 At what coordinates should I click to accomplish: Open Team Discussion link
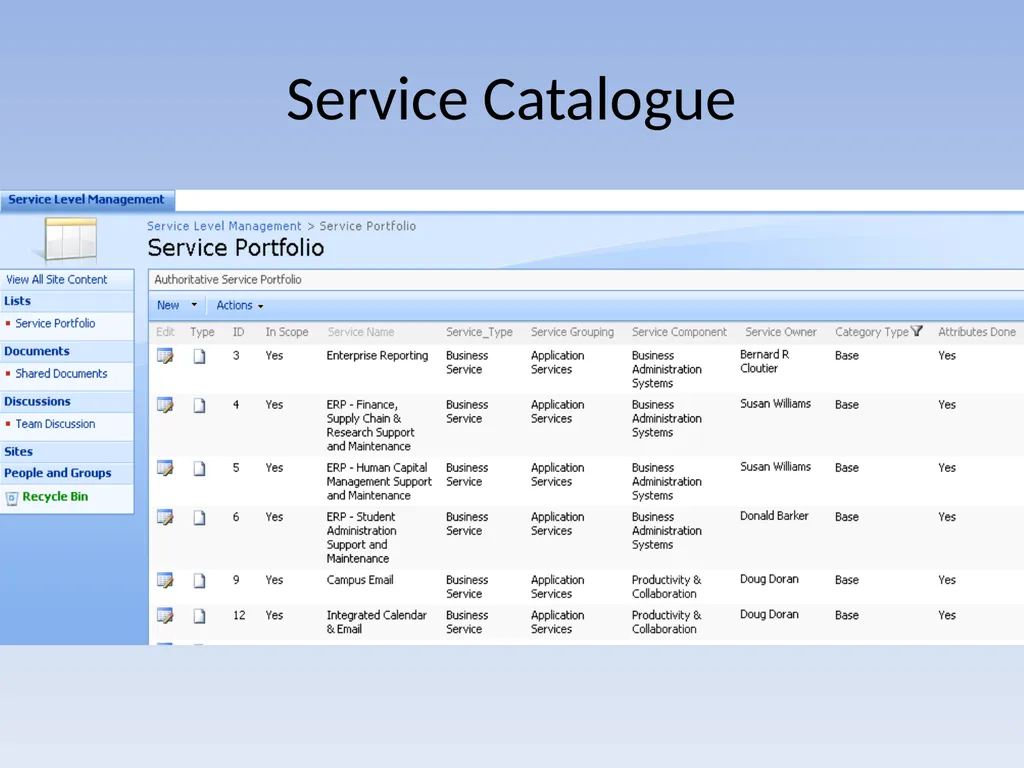tap(56, 424)
